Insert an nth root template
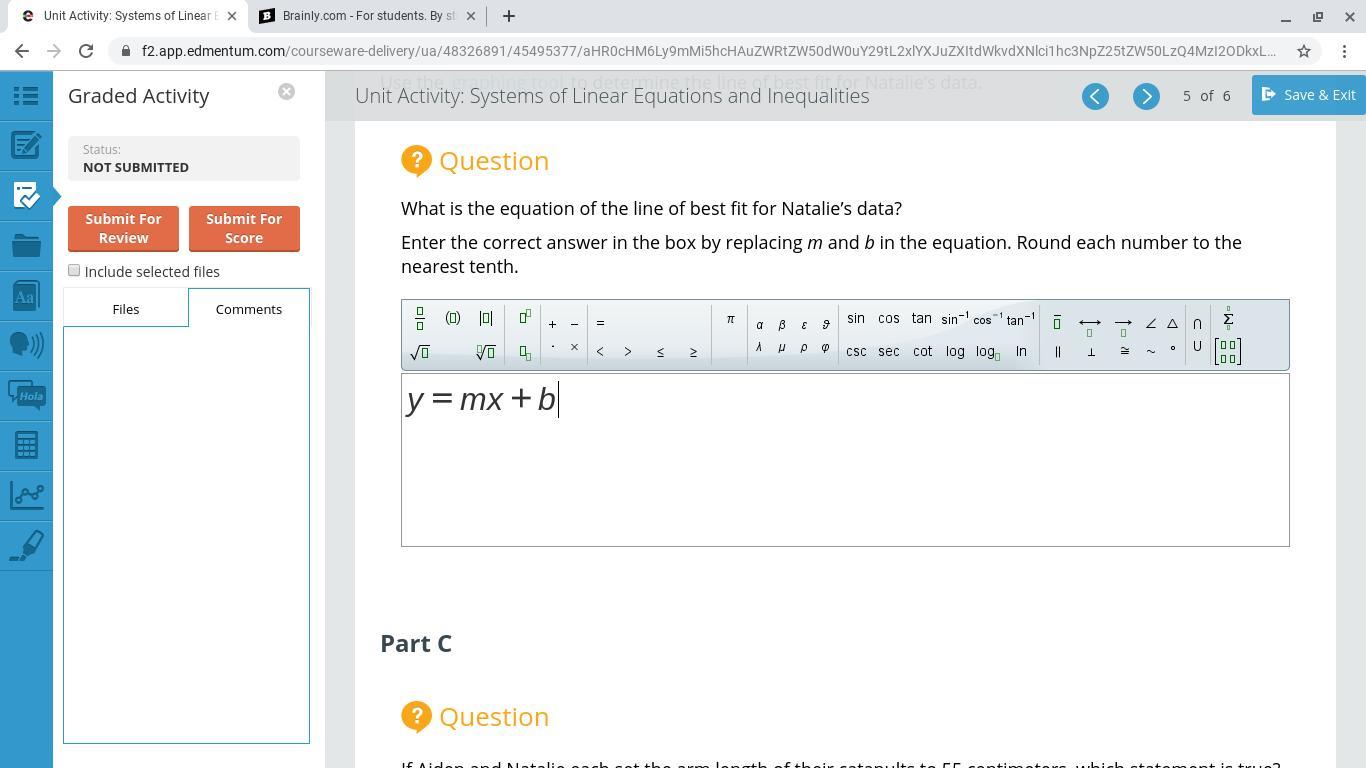The height and width of the screenshot is (768, 1366). pyautogui.click(x=486, y=351)
